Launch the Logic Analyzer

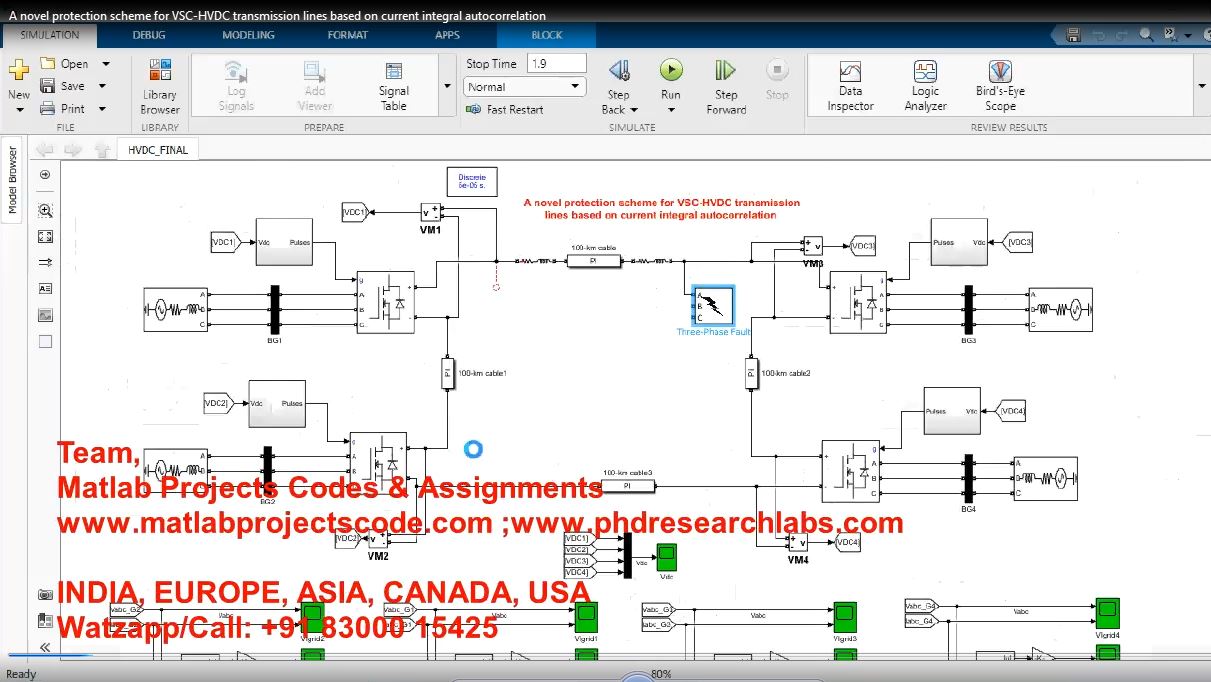coord(925,86)
